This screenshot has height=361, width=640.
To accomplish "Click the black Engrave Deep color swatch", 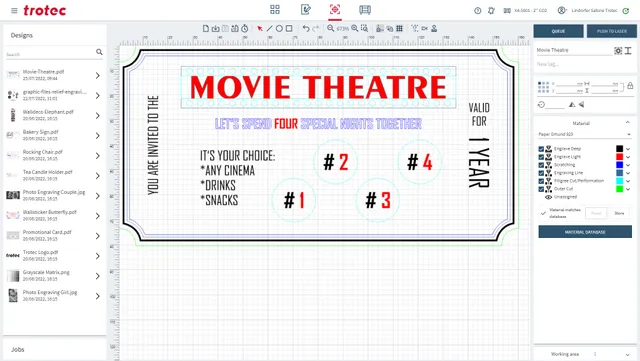I will pyautogui.click(x=620, y=149).
